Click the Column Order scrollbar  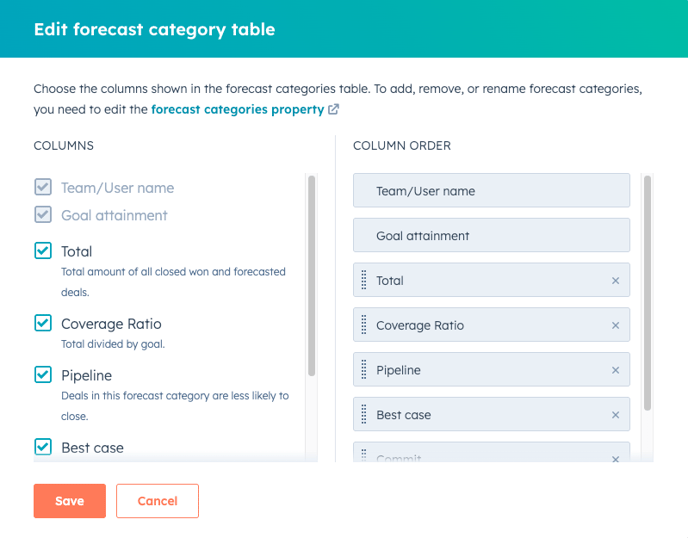647,293
